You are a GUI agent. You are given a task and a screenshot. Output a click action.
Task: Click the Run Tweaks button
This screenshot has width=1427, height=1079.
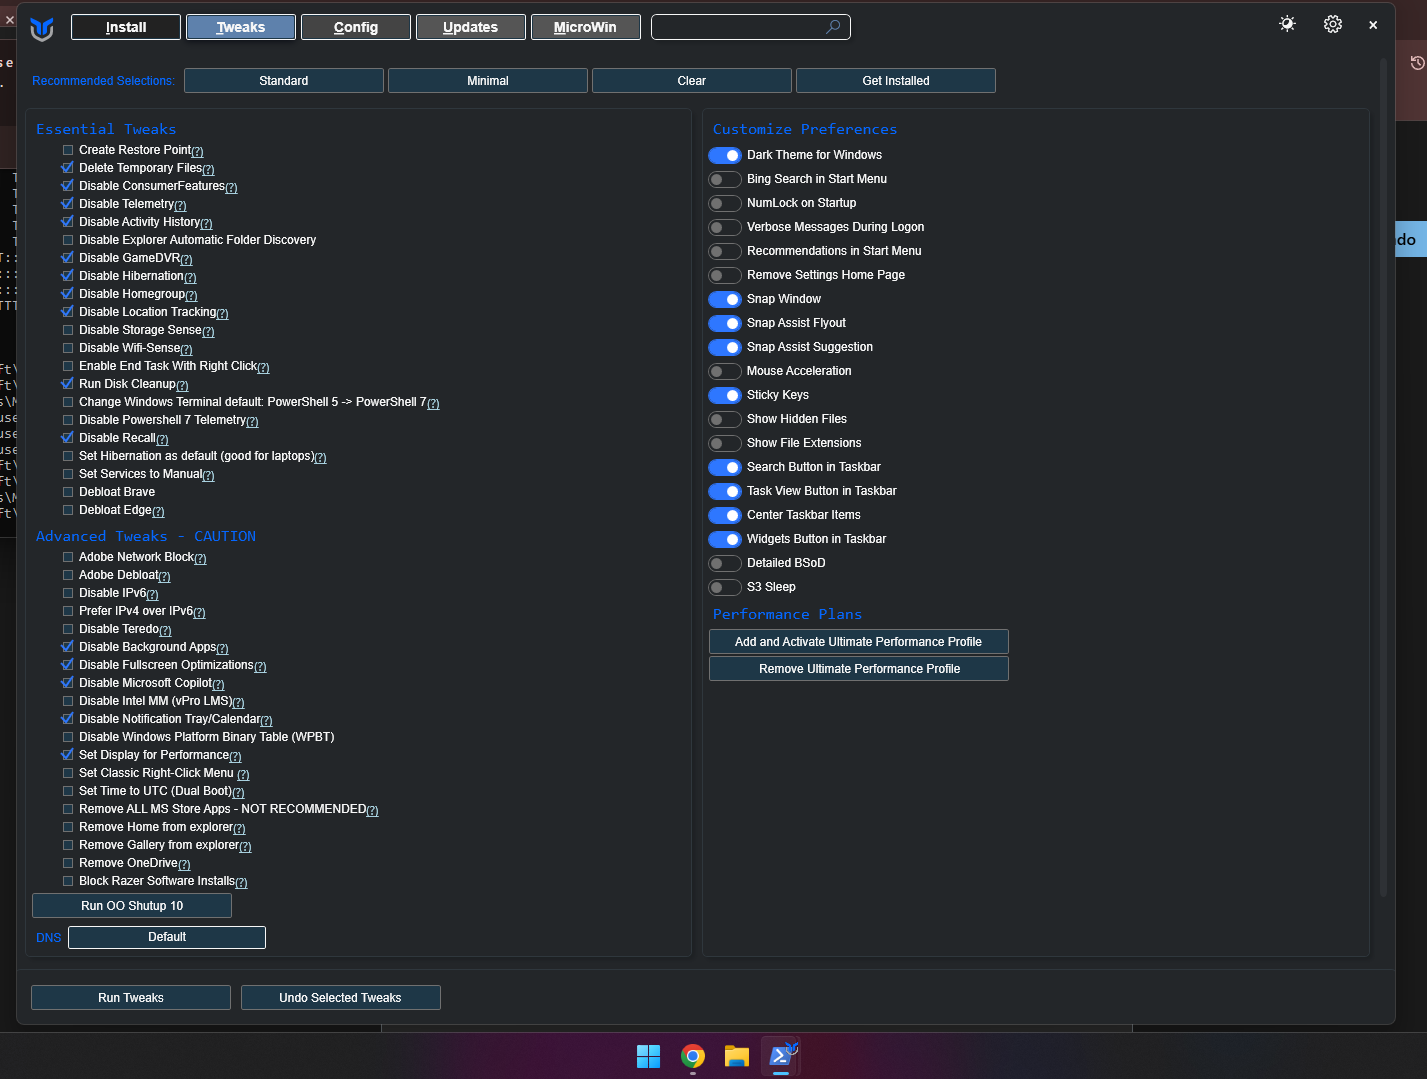coord(131,998)
